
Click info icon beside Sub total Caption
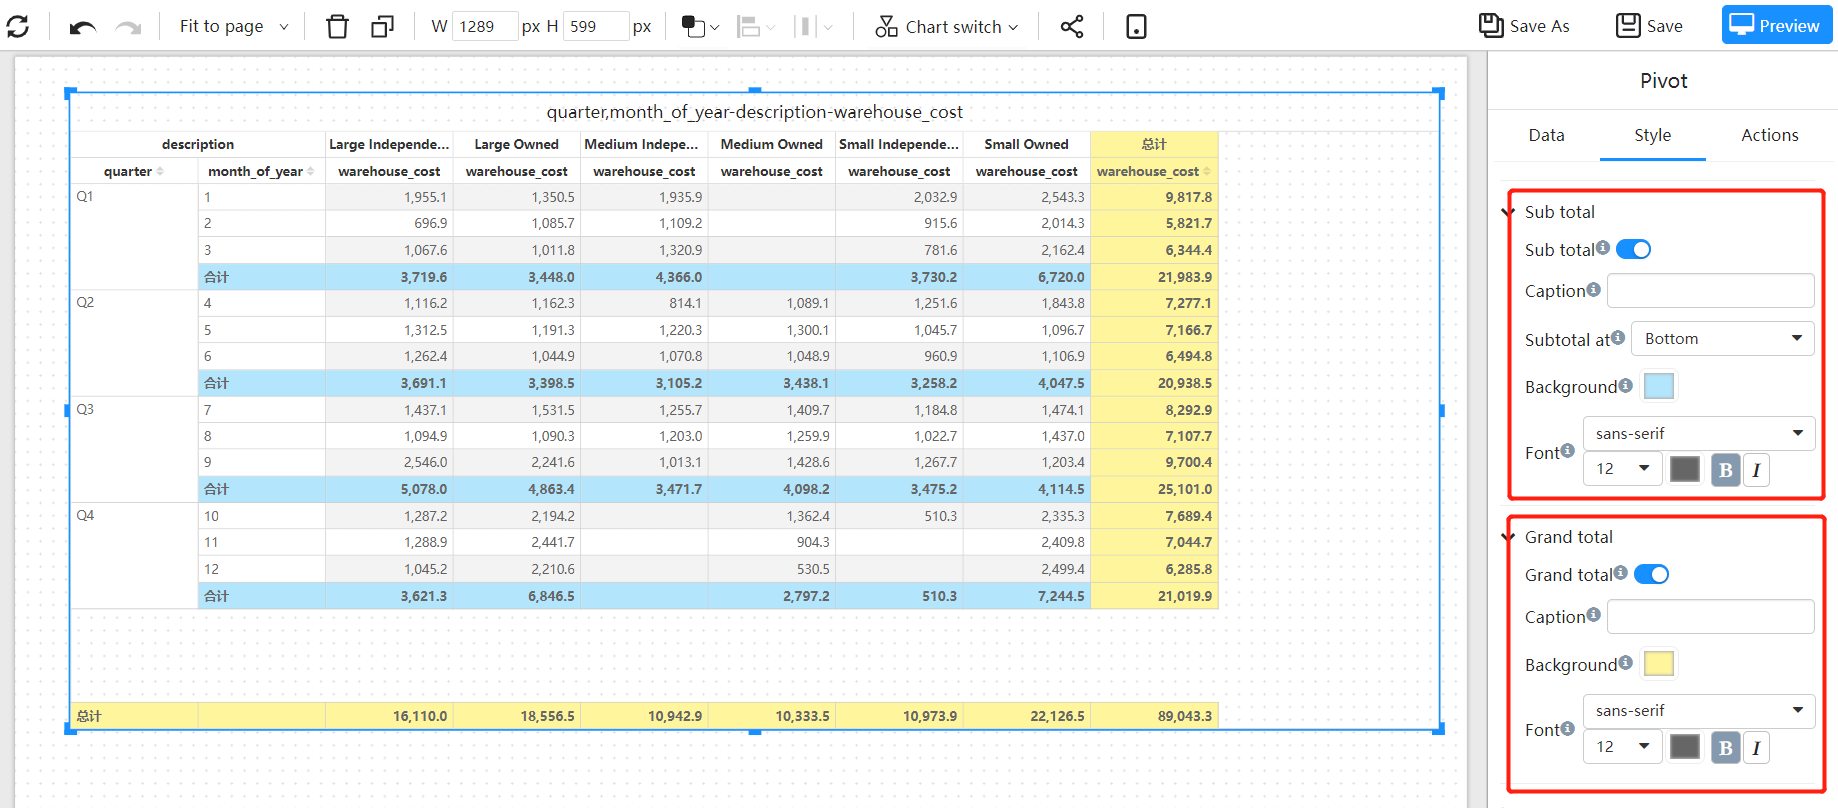[1593, 289]
